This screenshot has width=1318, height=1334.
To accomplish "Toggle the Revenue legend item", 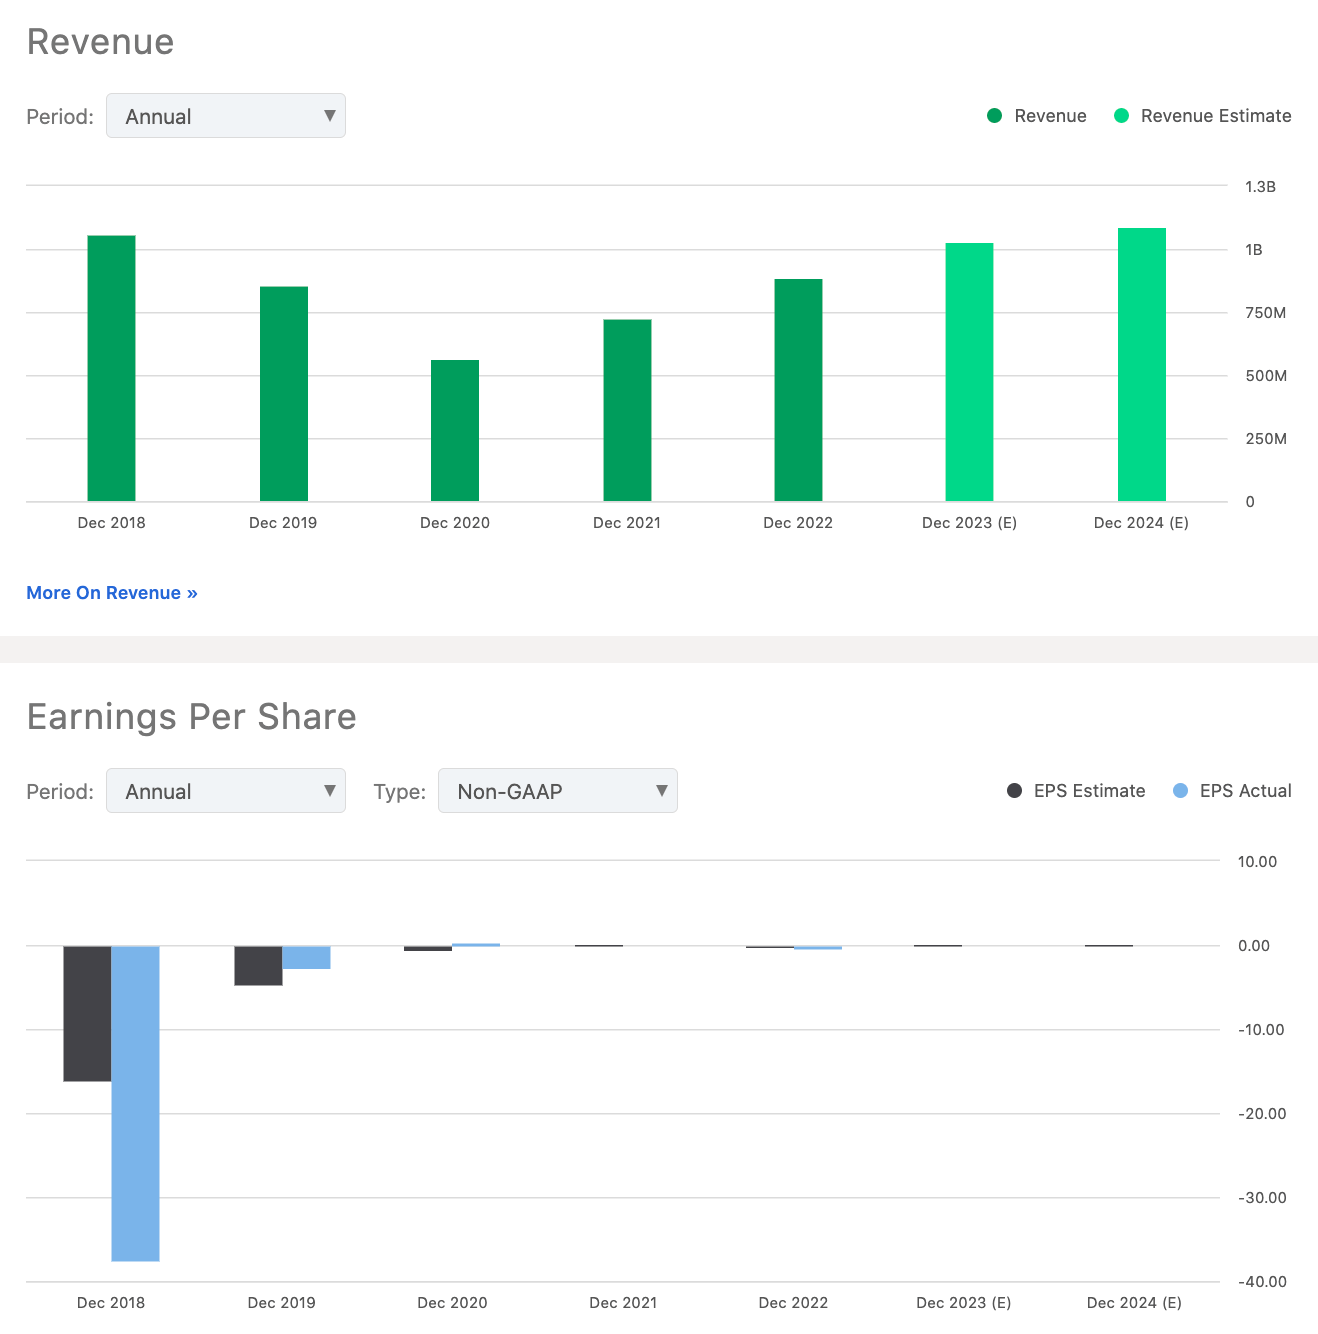I will 1037,116.
